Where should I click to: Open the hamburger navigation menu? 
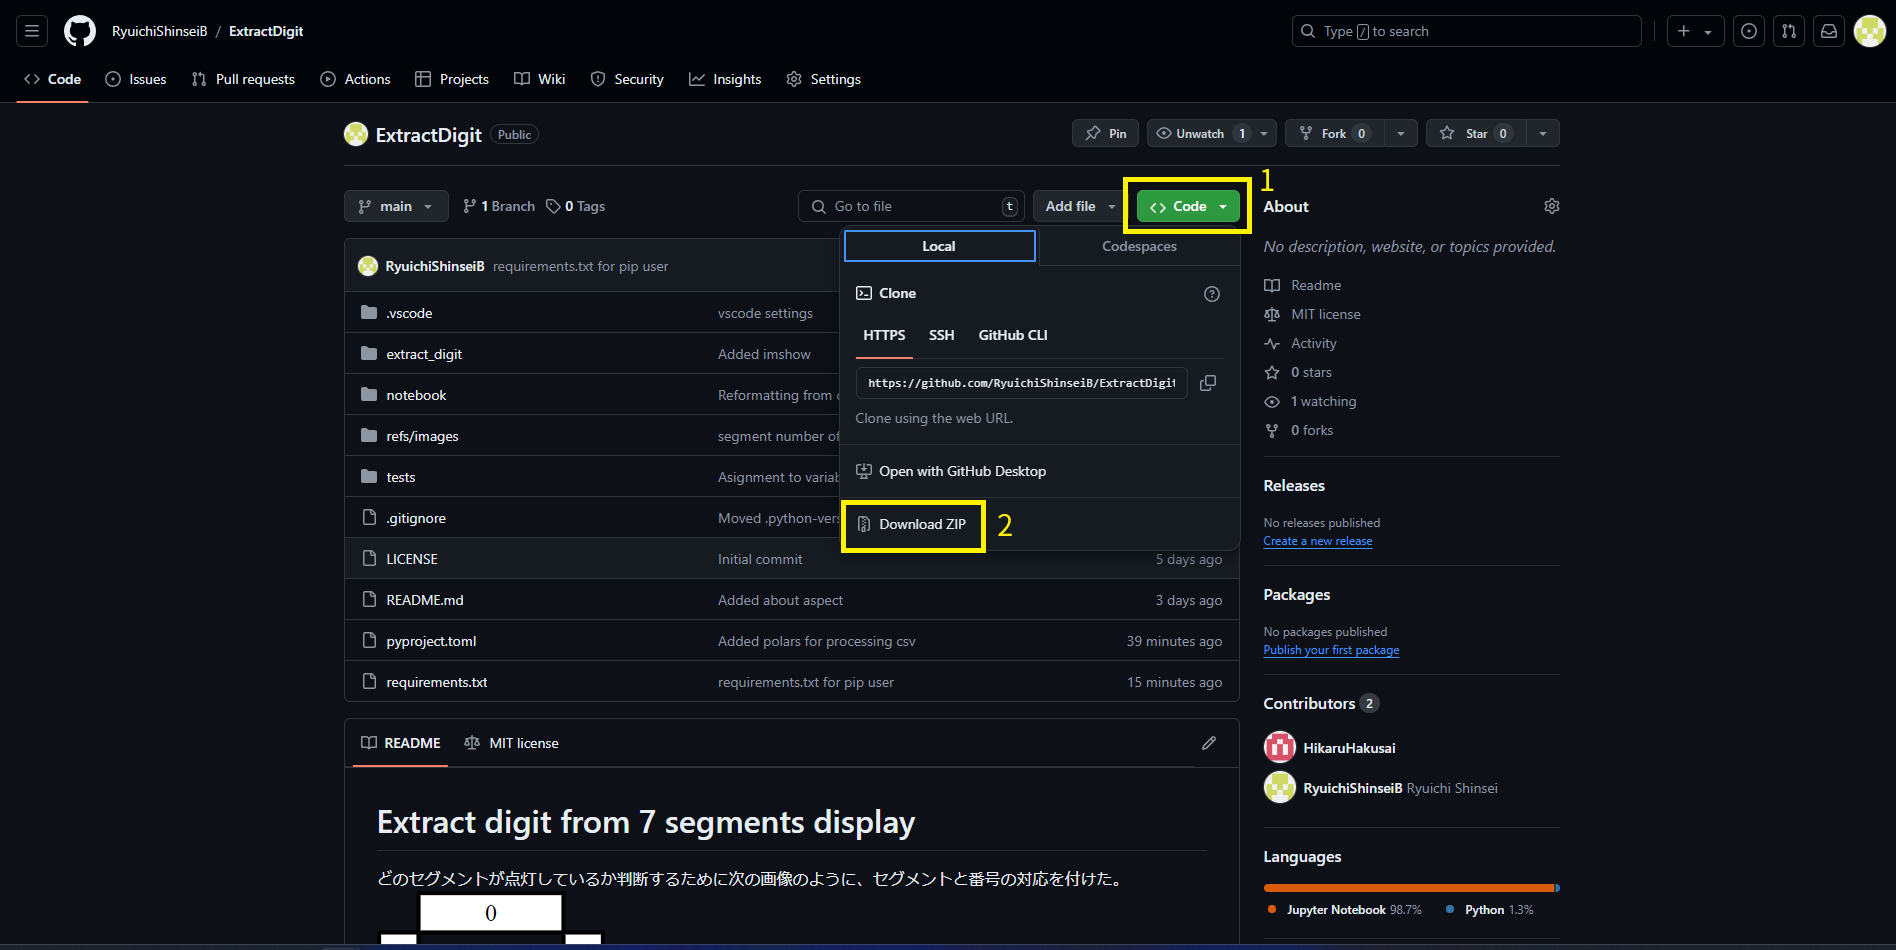pos(32,31)
